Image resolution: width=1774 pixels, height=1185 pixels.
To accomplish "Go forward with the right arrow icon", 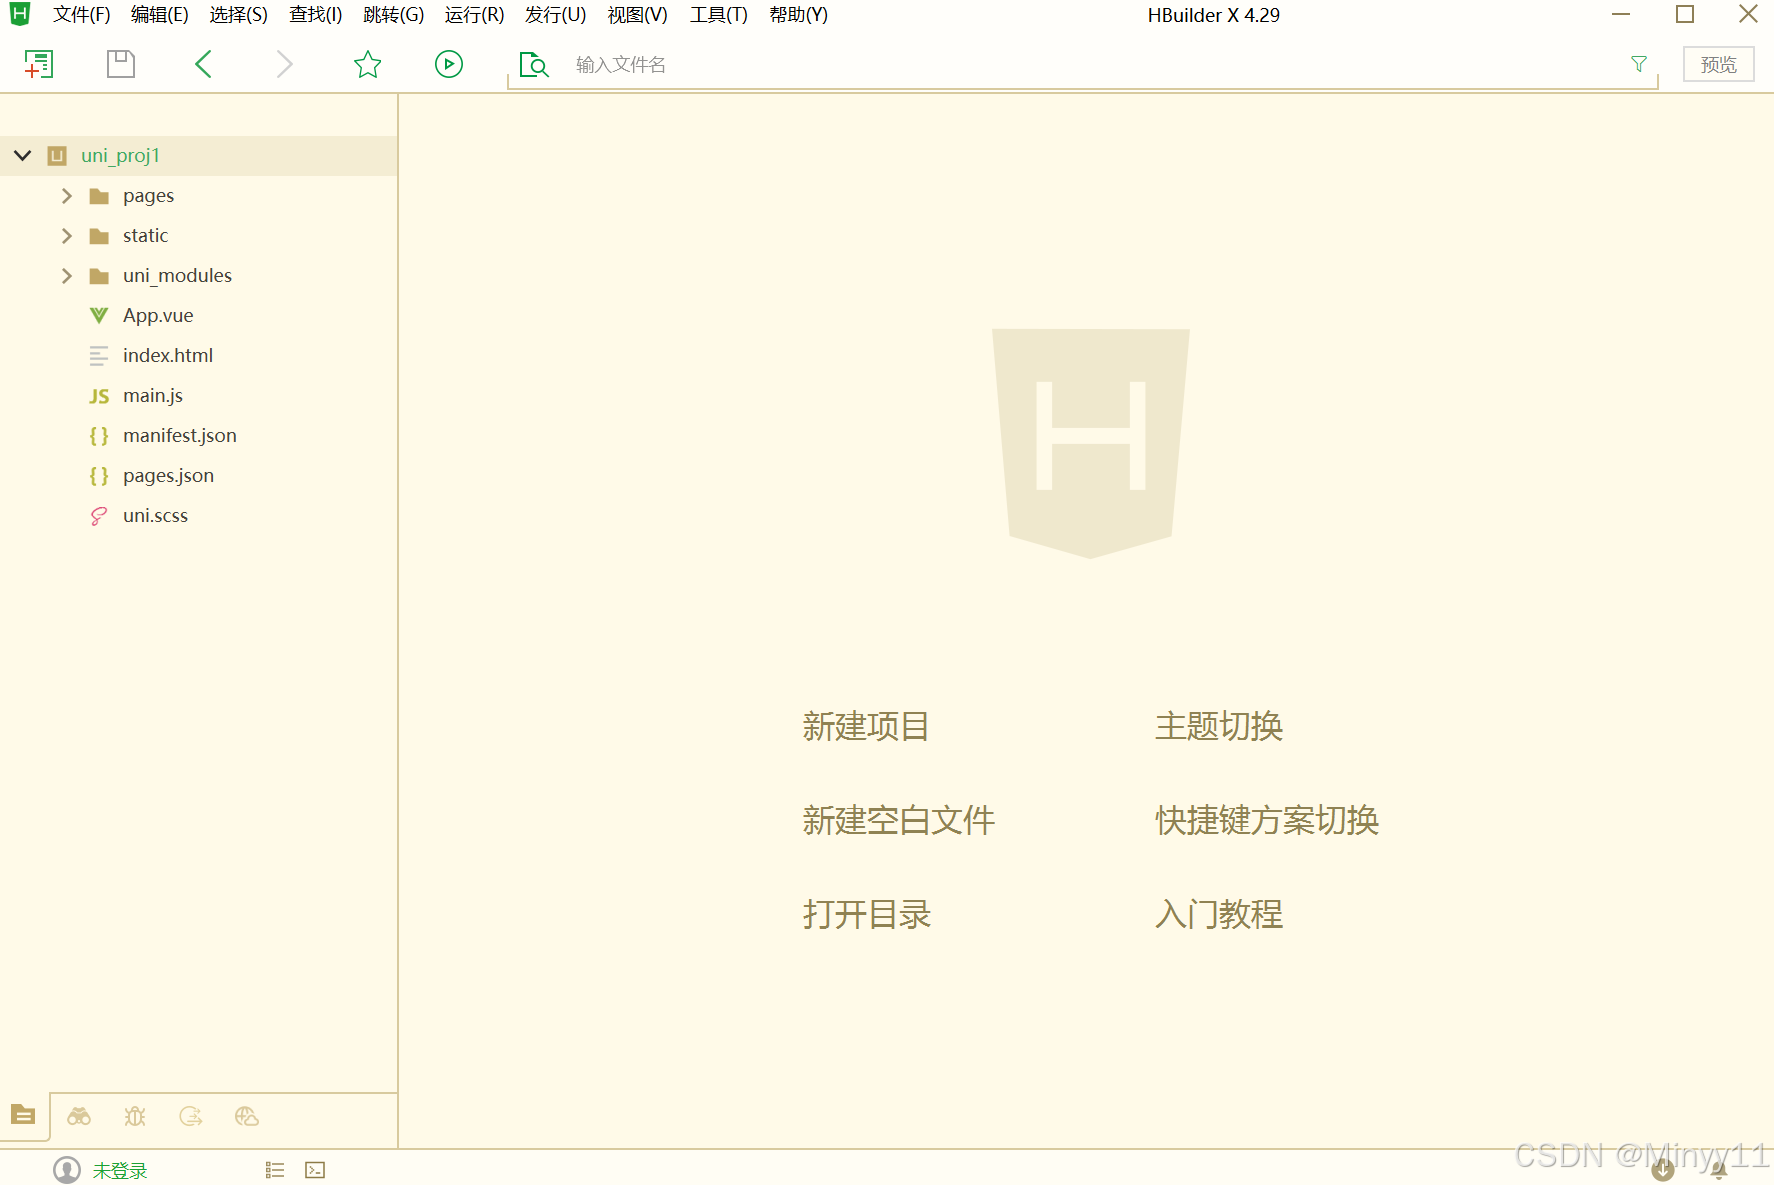I will (x=285, y=64).
